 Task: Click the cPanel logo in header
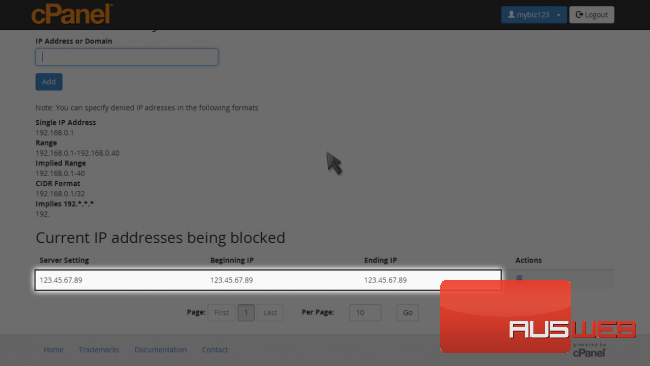click(72, 15)
